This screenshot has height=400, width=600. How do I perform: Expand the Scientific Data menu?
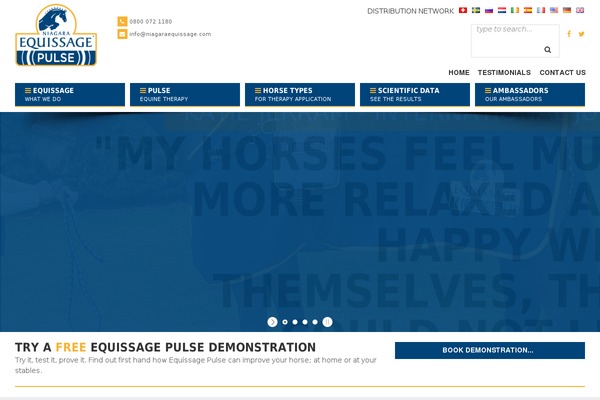point(415,94)
